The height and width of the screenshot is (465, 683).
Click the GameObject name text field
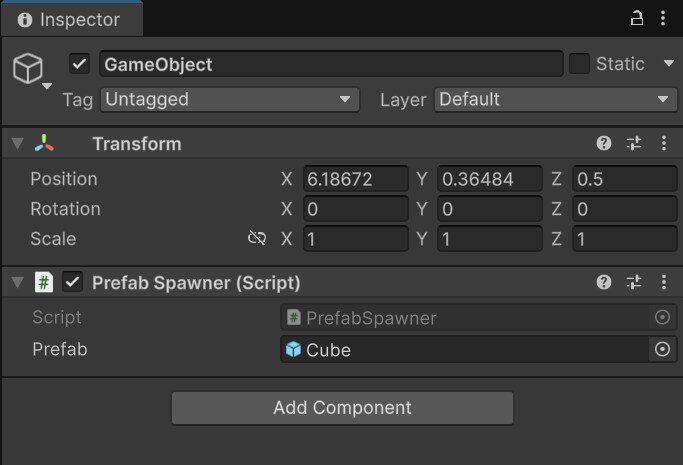click(330, 64)
